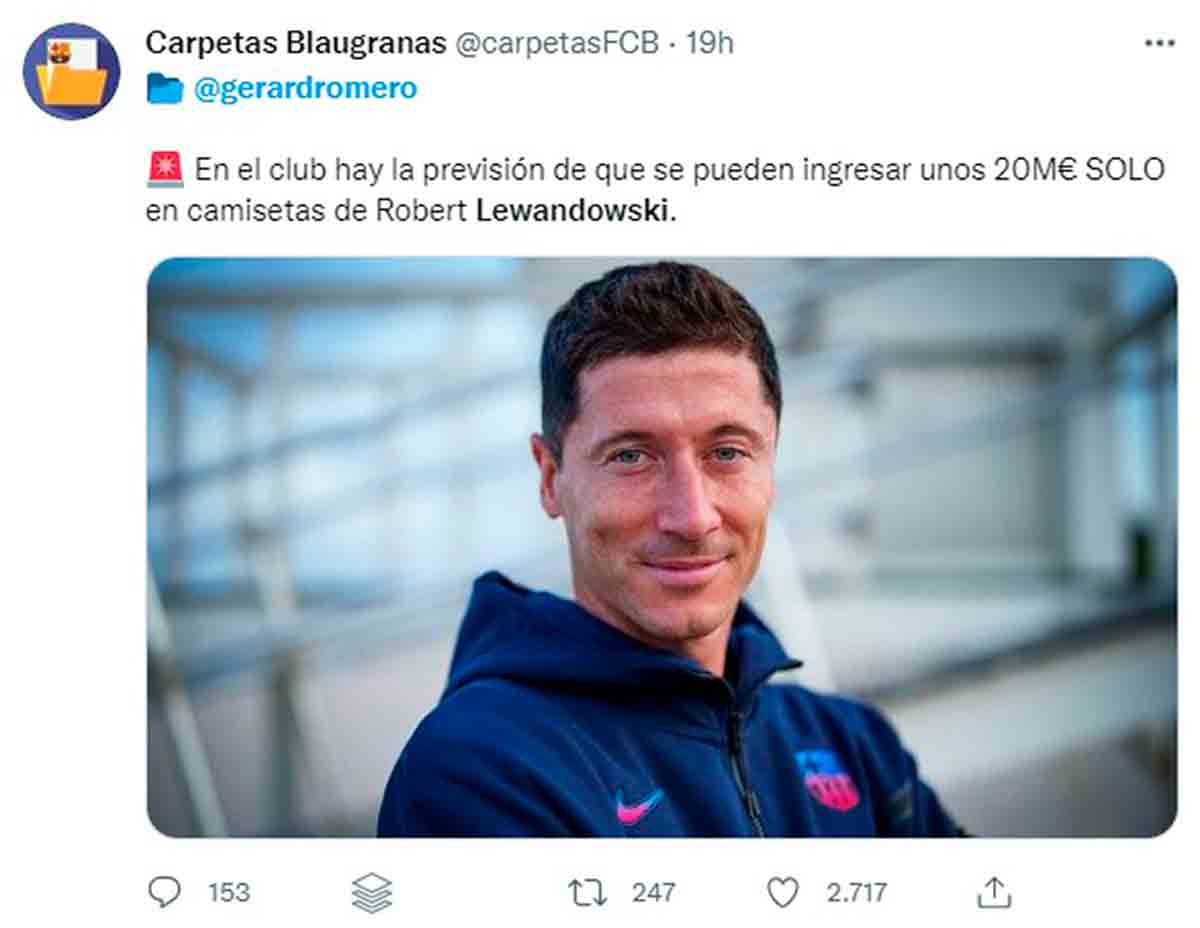Viewport: 1200px width, 928px height.
Task: Click the 247 retweets count
Action: coord(654,892)
